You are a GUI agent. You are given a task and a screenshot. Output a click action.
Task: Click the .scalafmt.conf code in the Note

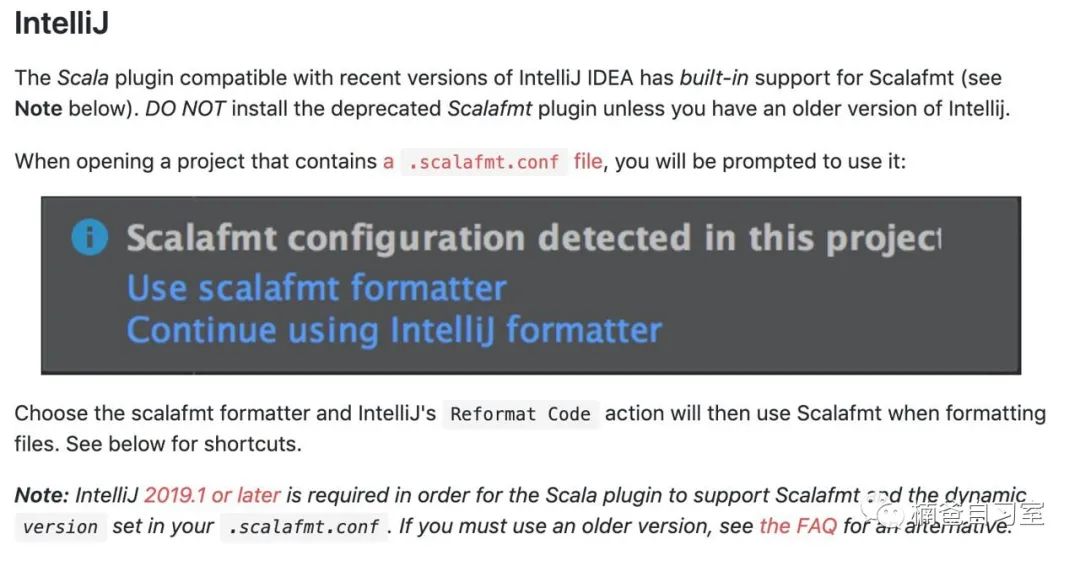click(304, 527)
